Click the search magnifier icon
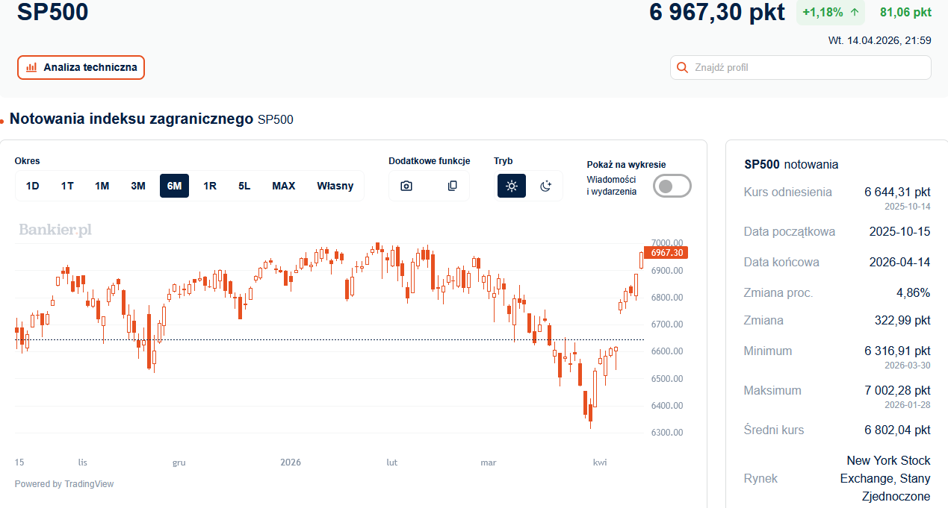Image resolution: width=948 pixels, height=508 pixels. (682, 68)
